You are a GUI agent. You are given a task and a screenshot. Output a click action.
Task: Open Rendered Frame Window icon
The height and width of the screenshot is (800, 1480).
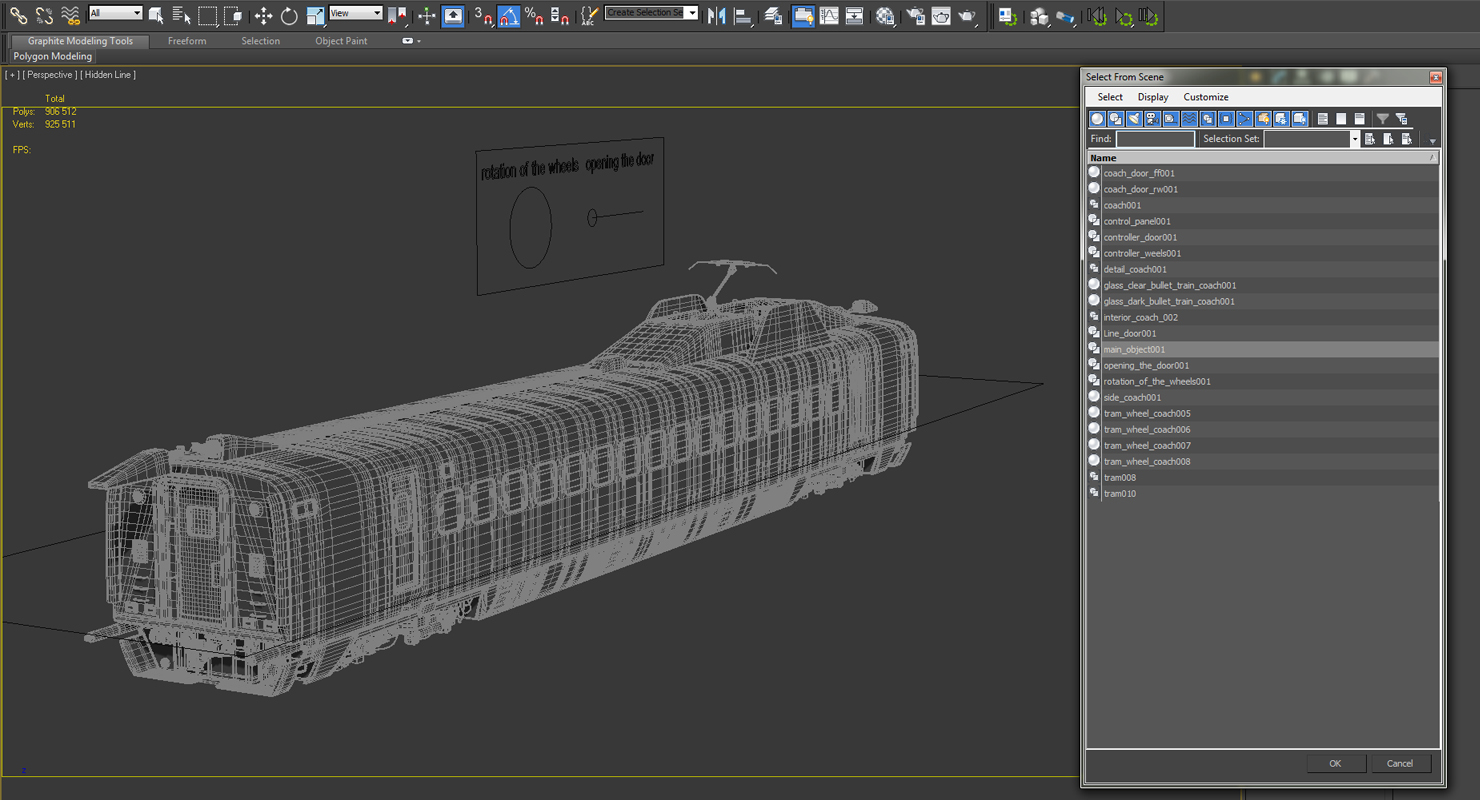[x=941, y=16]
